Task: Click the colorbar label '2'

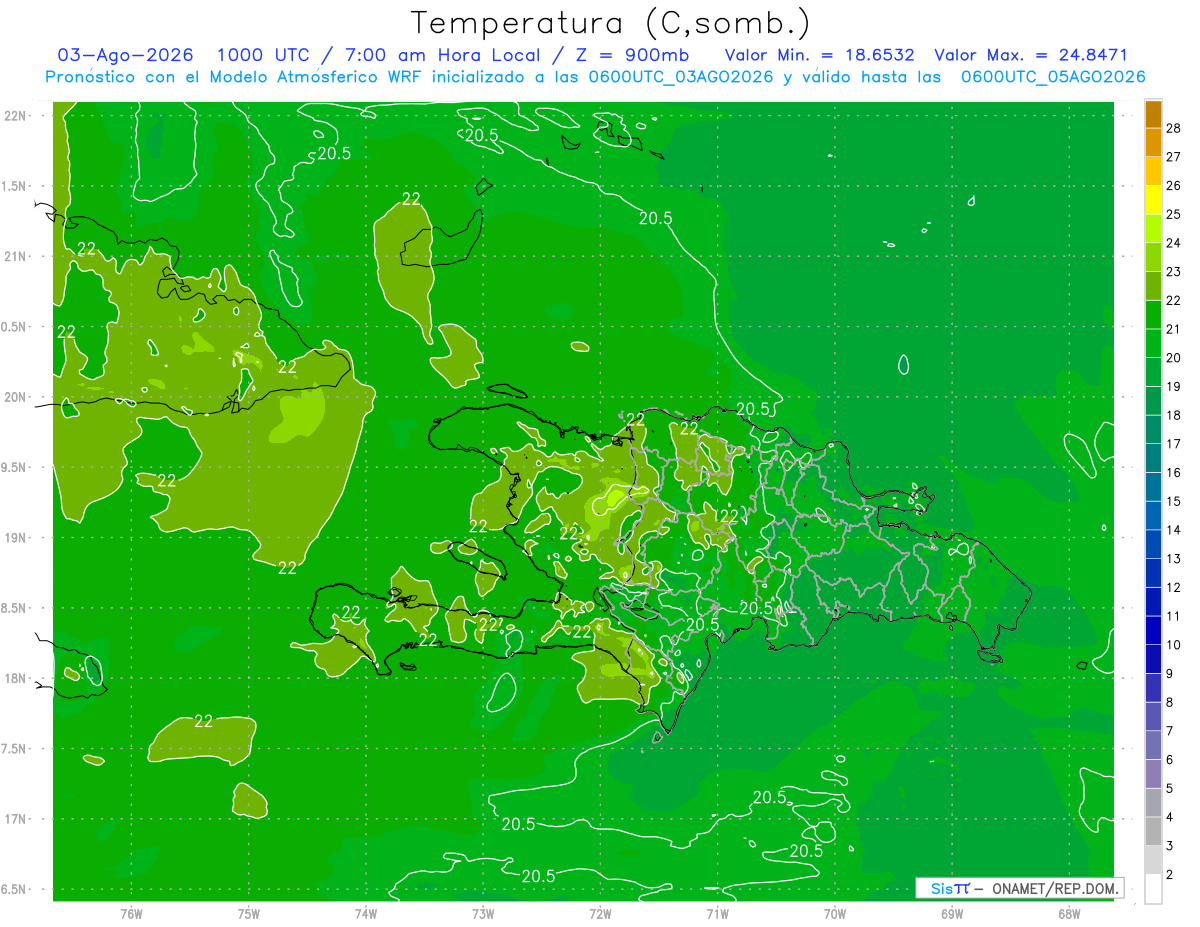Action: point(1170,875)
